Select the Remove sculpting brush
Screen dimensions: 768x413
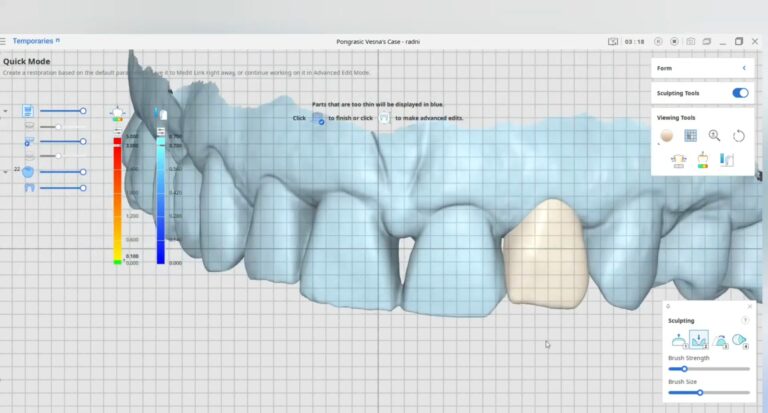(699, 340)
